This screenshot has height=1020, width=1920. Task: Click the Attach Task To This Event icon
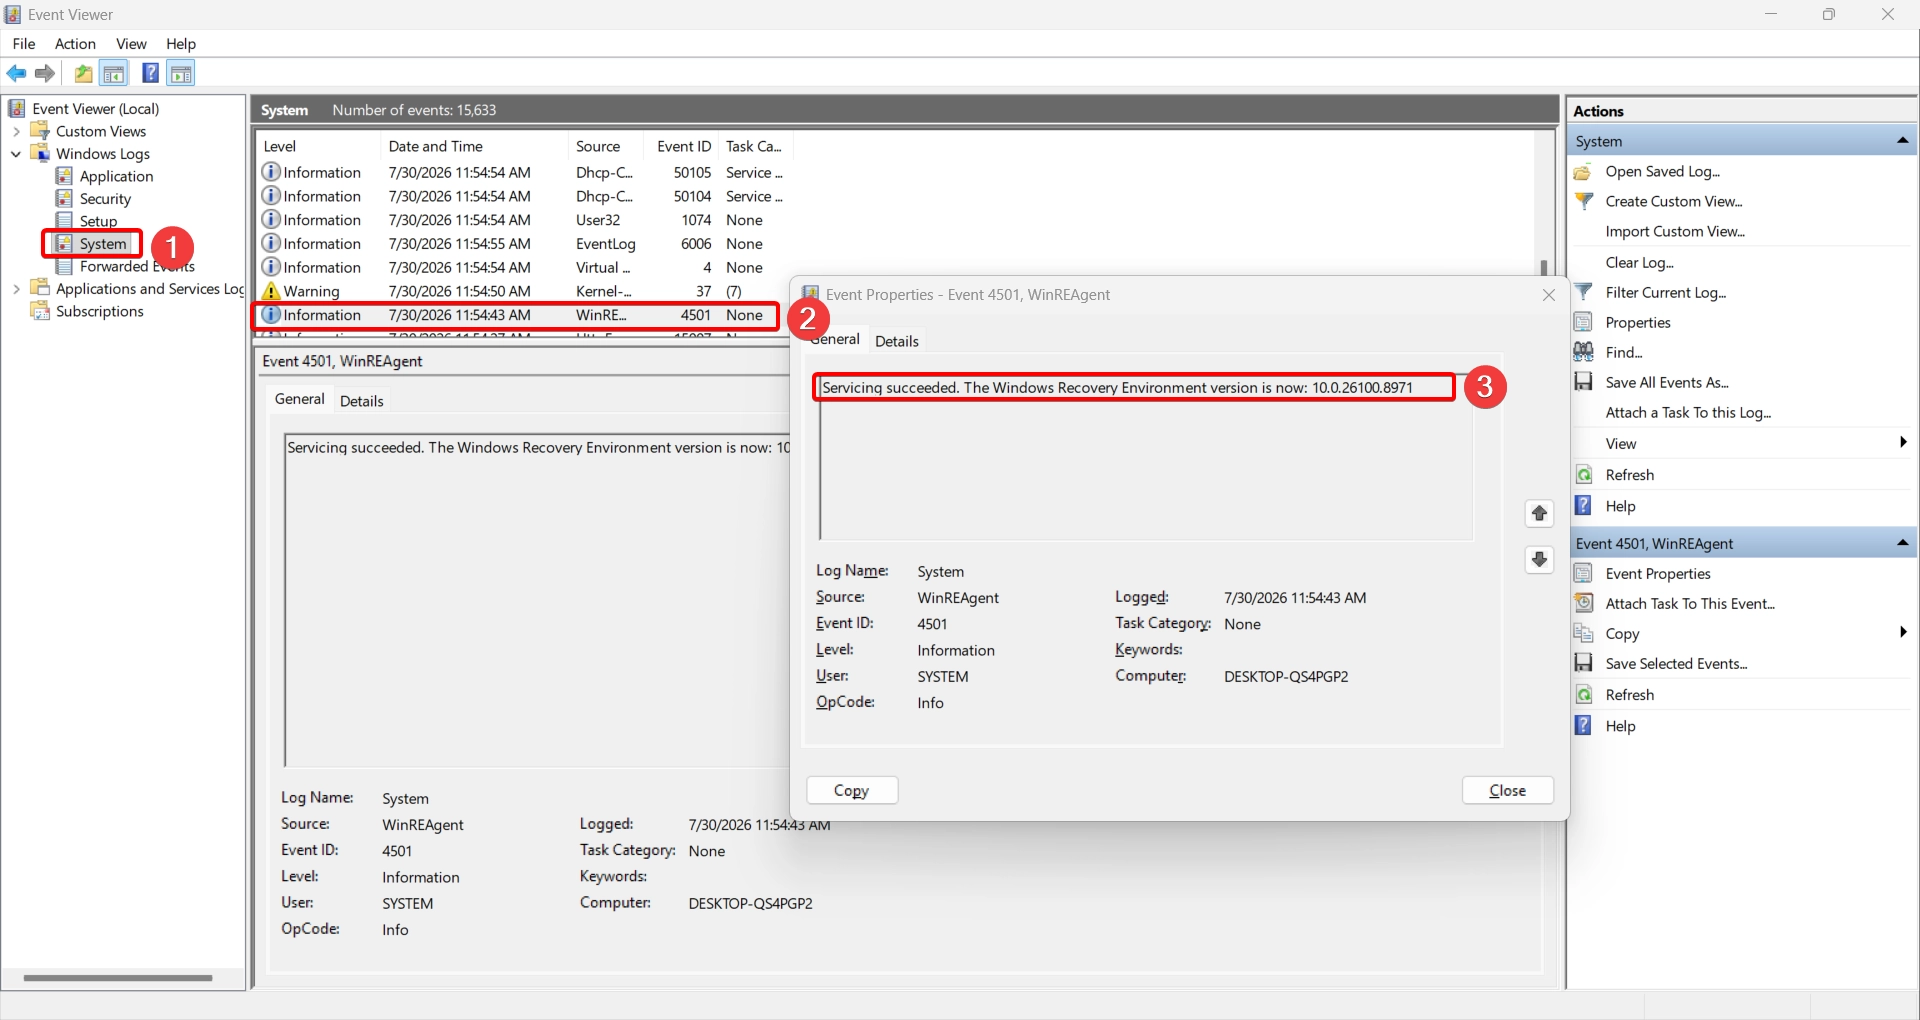click(1583, 603)
